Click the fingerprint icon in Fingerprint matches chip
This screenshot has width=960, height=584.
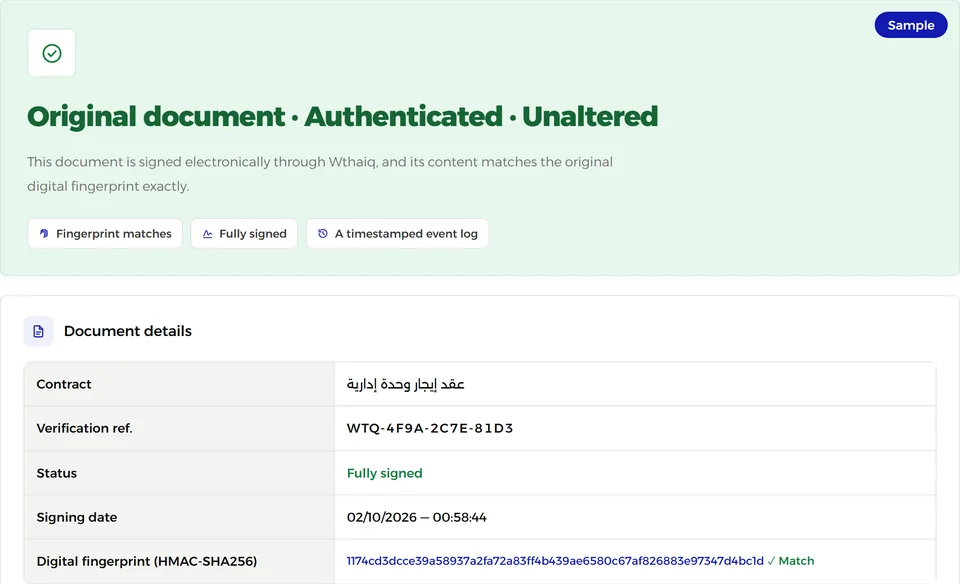pos(44,233)
